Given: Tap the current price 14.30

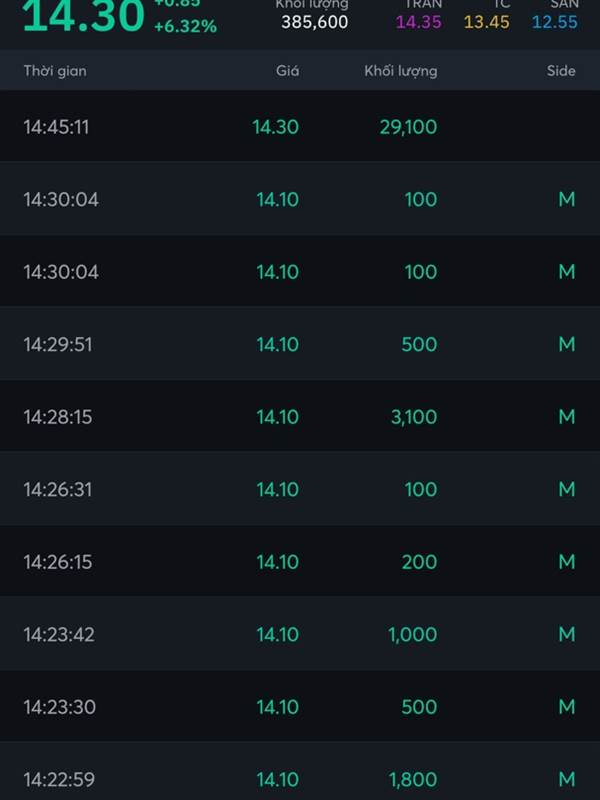Looking at the screenshot, I should pos(84,16).
